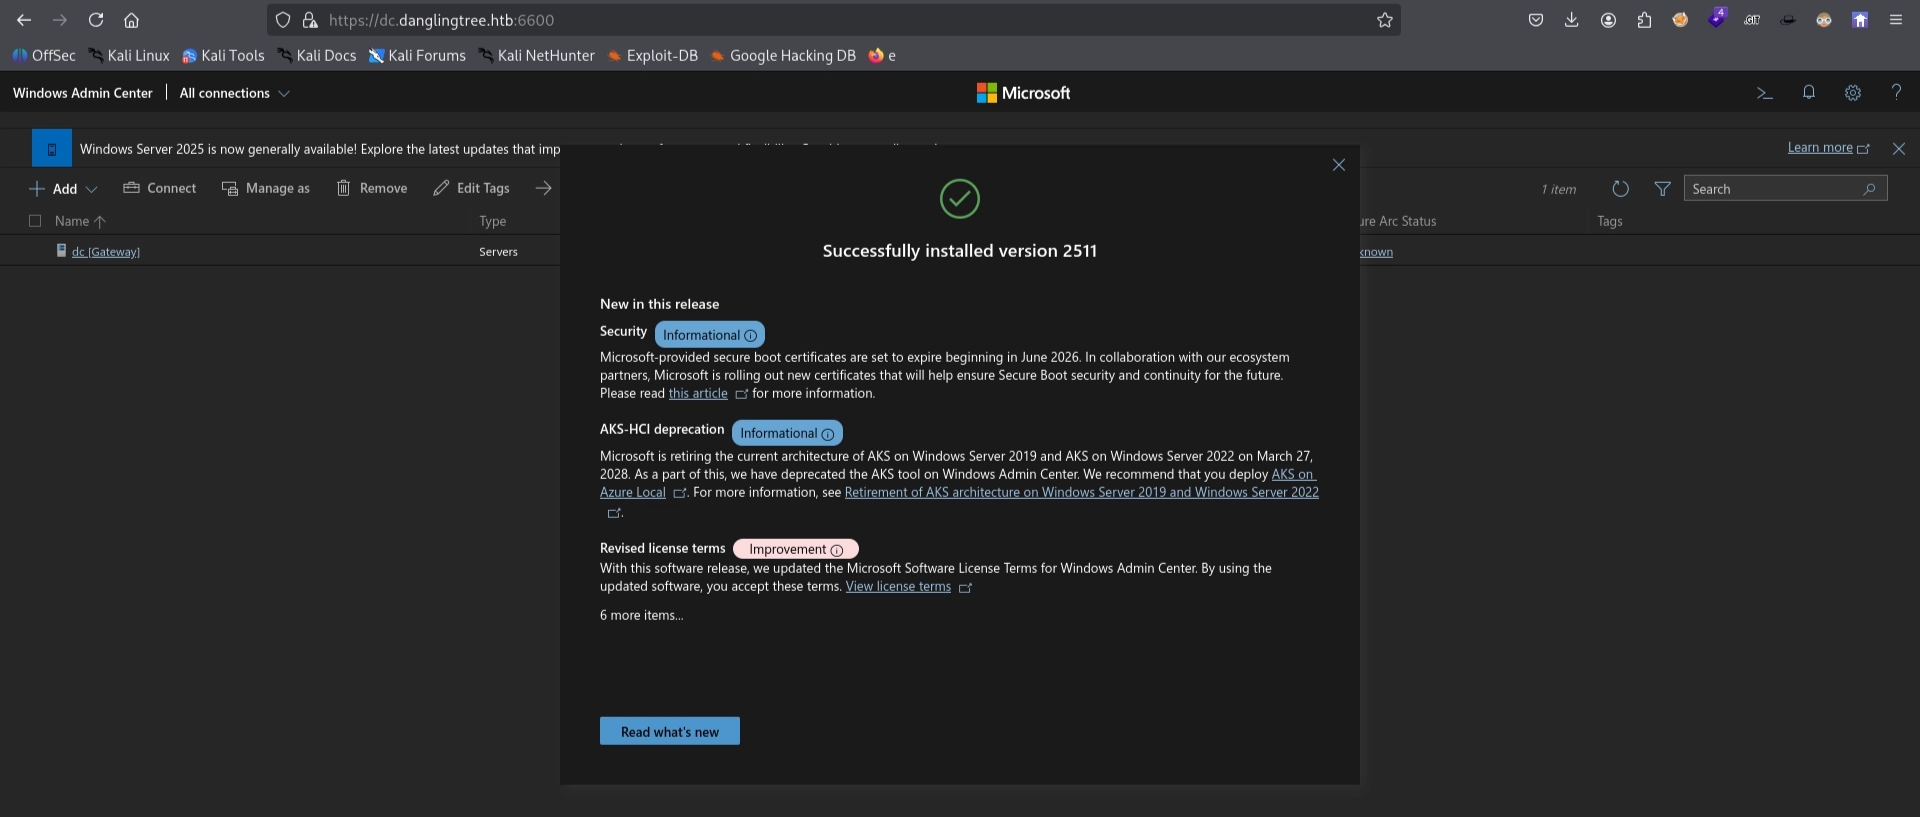Click the Read what's new button
Viewport: 1920px width, 817px height.
click(x=670, y=731)
